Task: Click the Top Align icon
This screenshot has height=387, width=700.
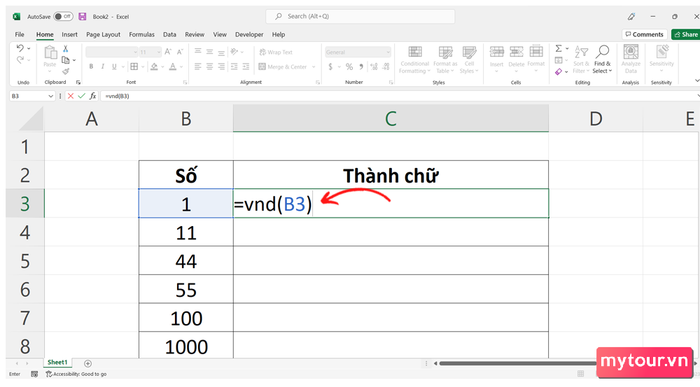Action: pos(198,52)
